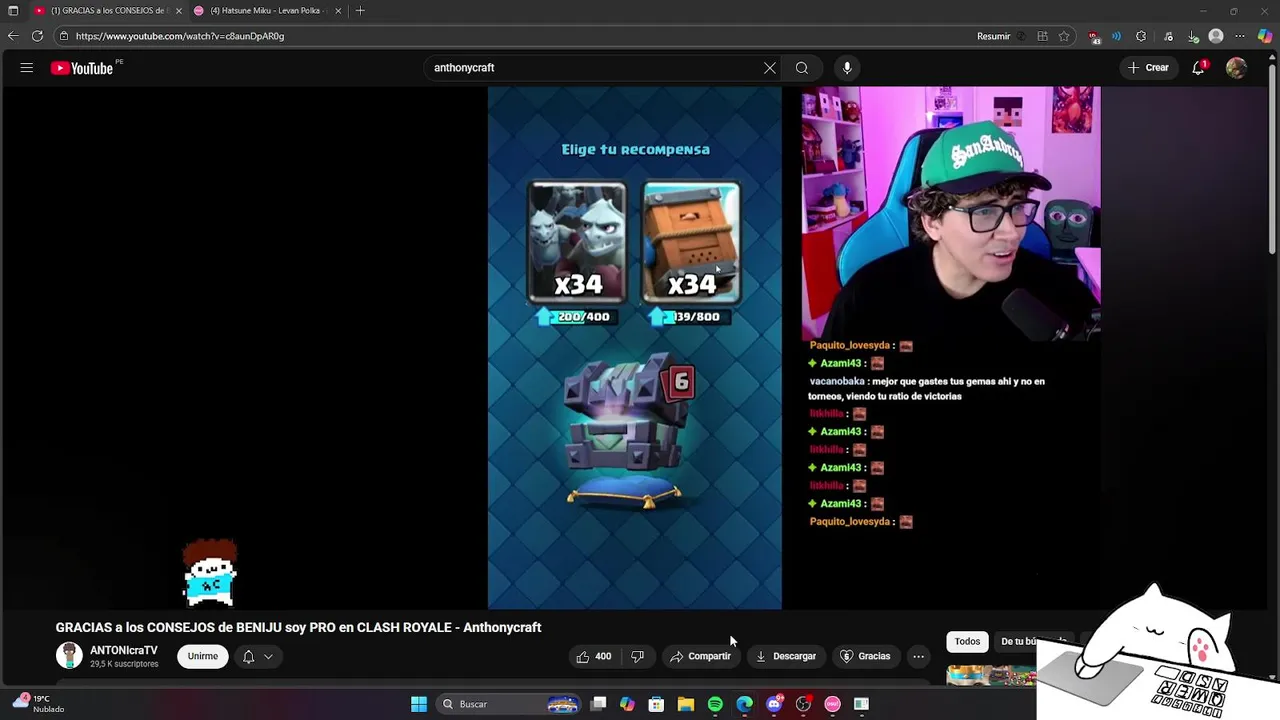
Task: Open the weather widget showing 19°C
Action: pos(38,704)
